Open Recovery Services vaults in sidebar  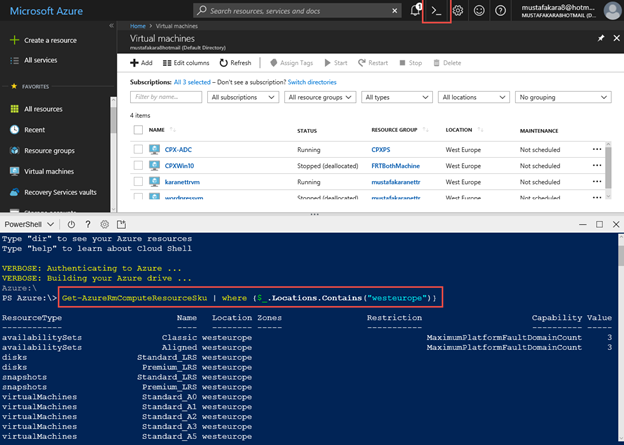(53, 192)
